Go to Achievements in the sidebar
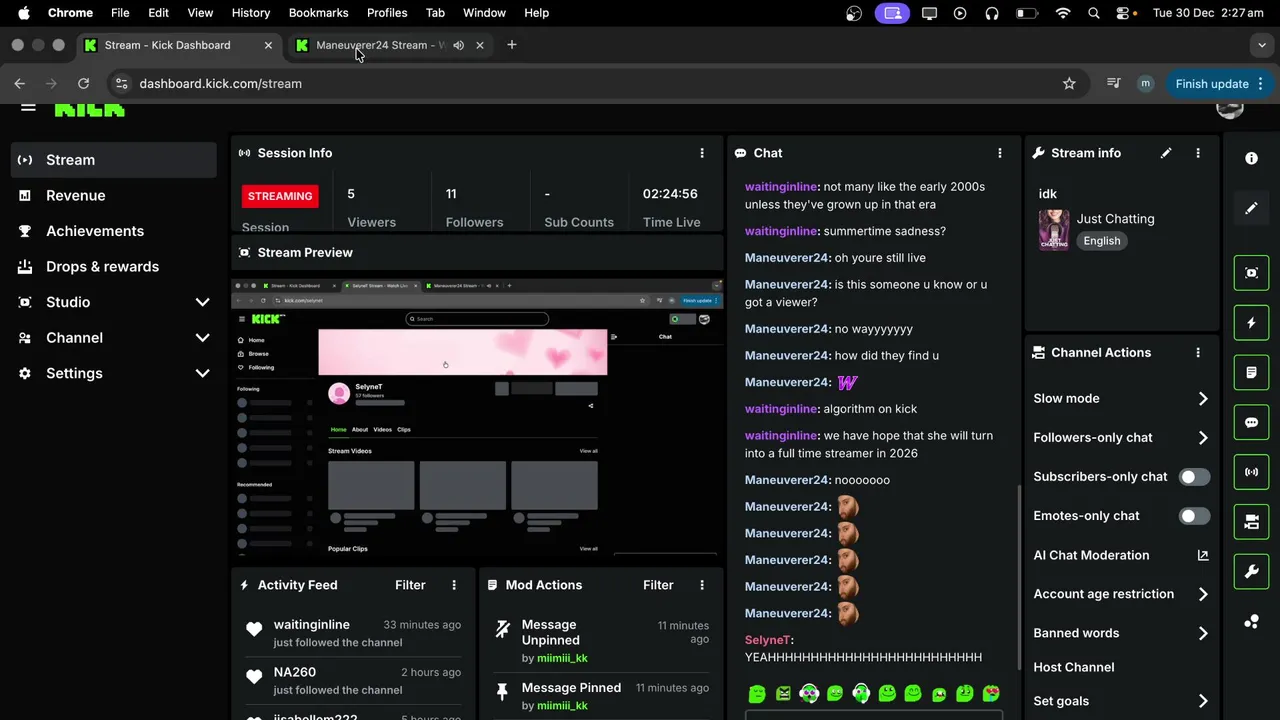Image resolution: width=1280 pixels, height=720 pixels. (x=113, y=231)
